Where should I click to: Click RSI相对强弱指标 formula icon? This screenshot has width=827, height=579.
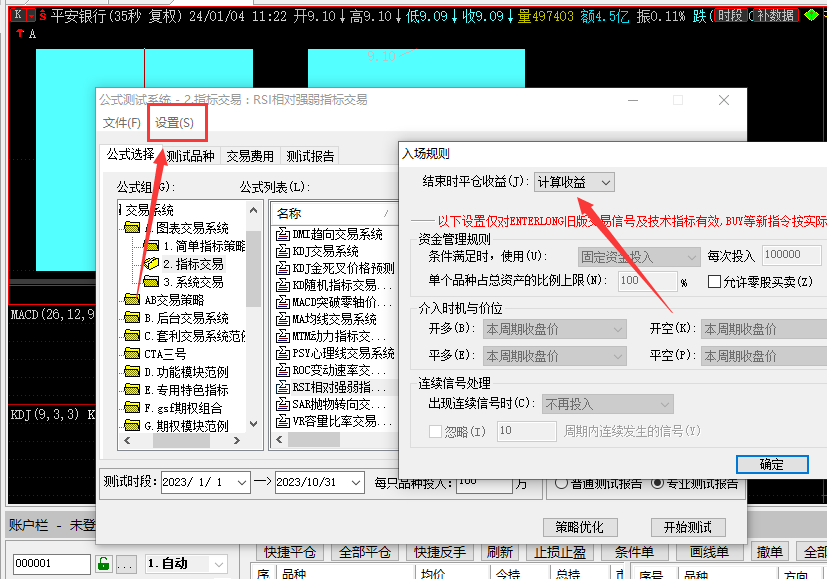pos(283,388)
